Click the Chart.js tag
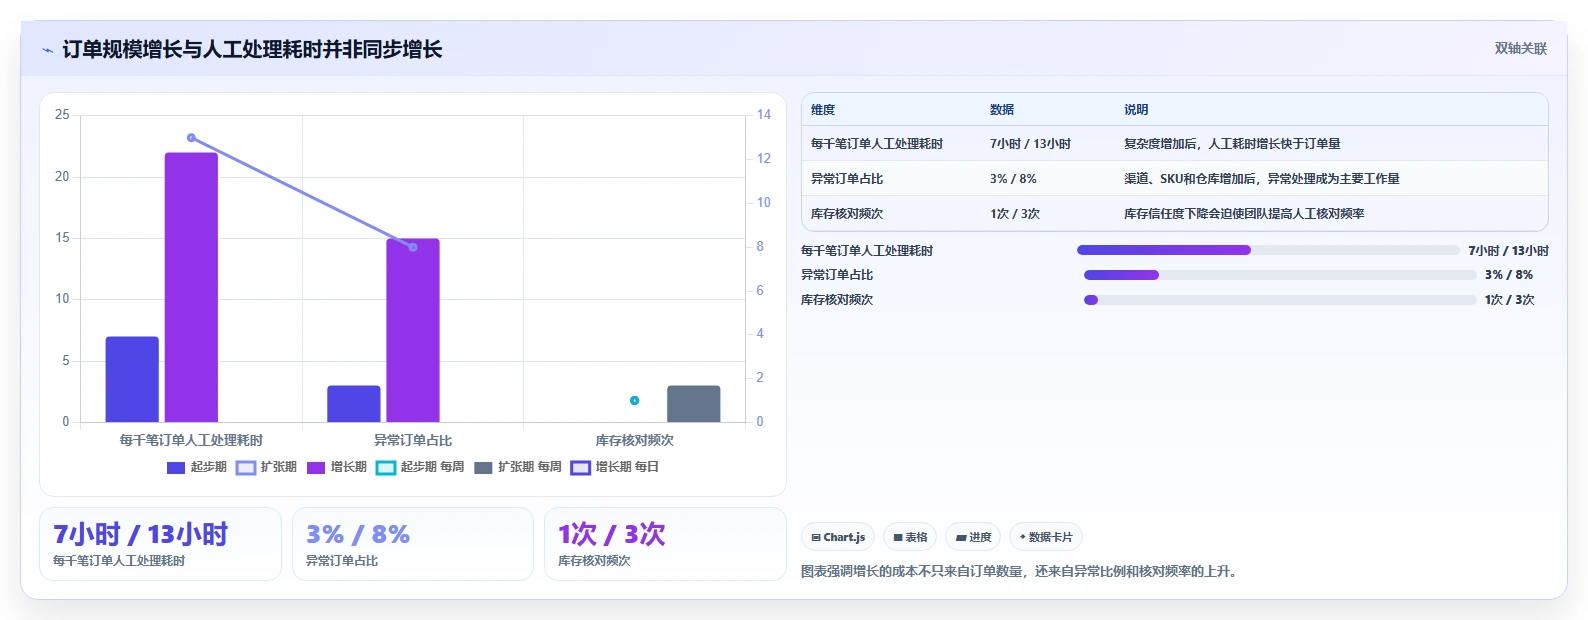This screenshot has width=1588, height=620. click(x=838, y=537)
